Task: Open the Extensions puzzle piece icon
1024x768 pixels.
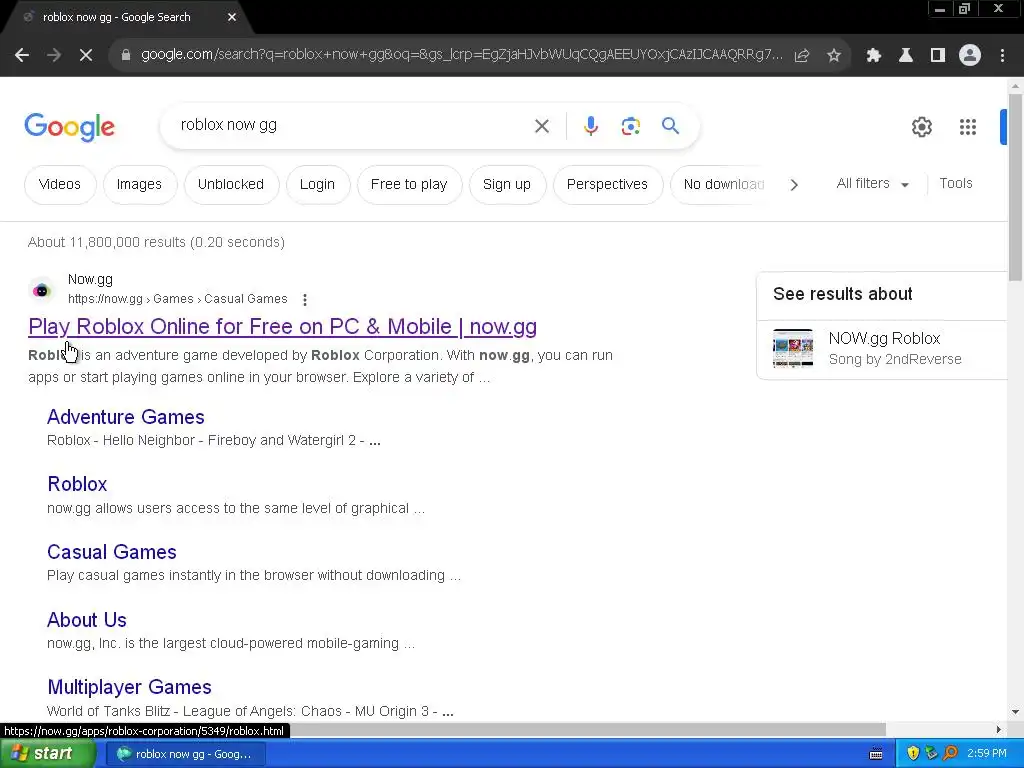Action: point(873,56)
